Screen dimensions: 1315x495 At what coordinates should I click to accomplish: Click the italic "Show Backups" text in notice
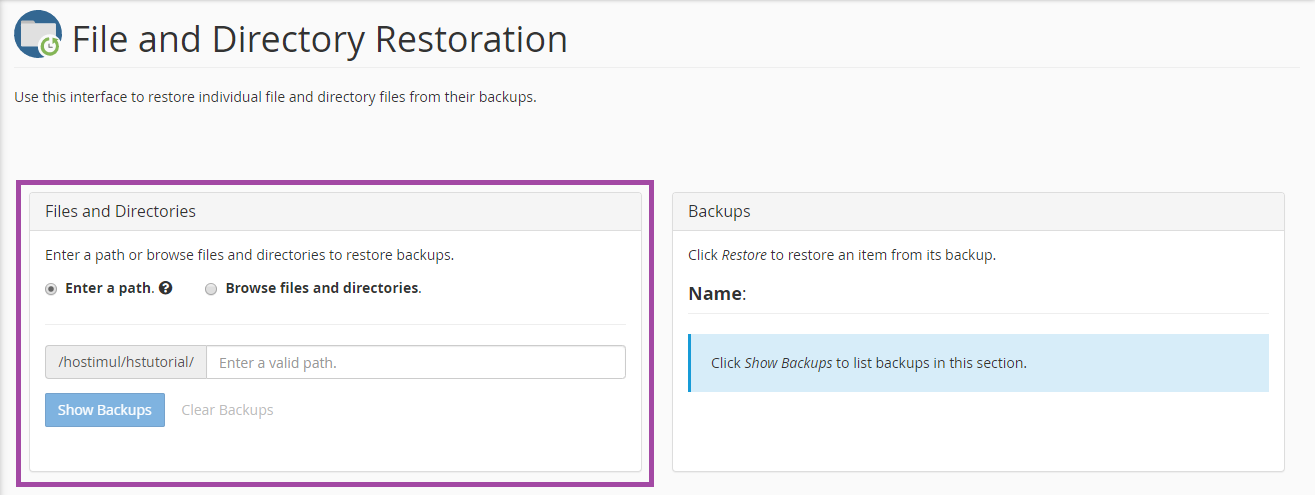788,363
